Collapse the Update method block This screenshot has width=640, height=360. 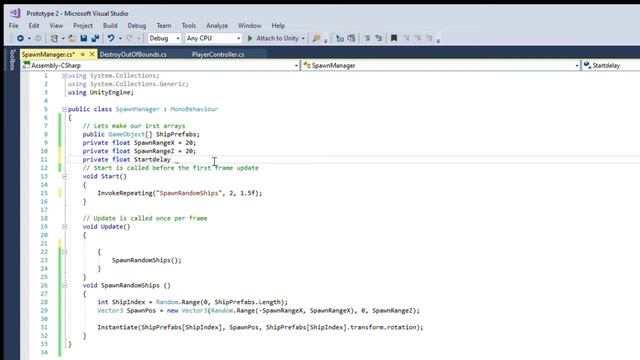(x=64, y=227)
